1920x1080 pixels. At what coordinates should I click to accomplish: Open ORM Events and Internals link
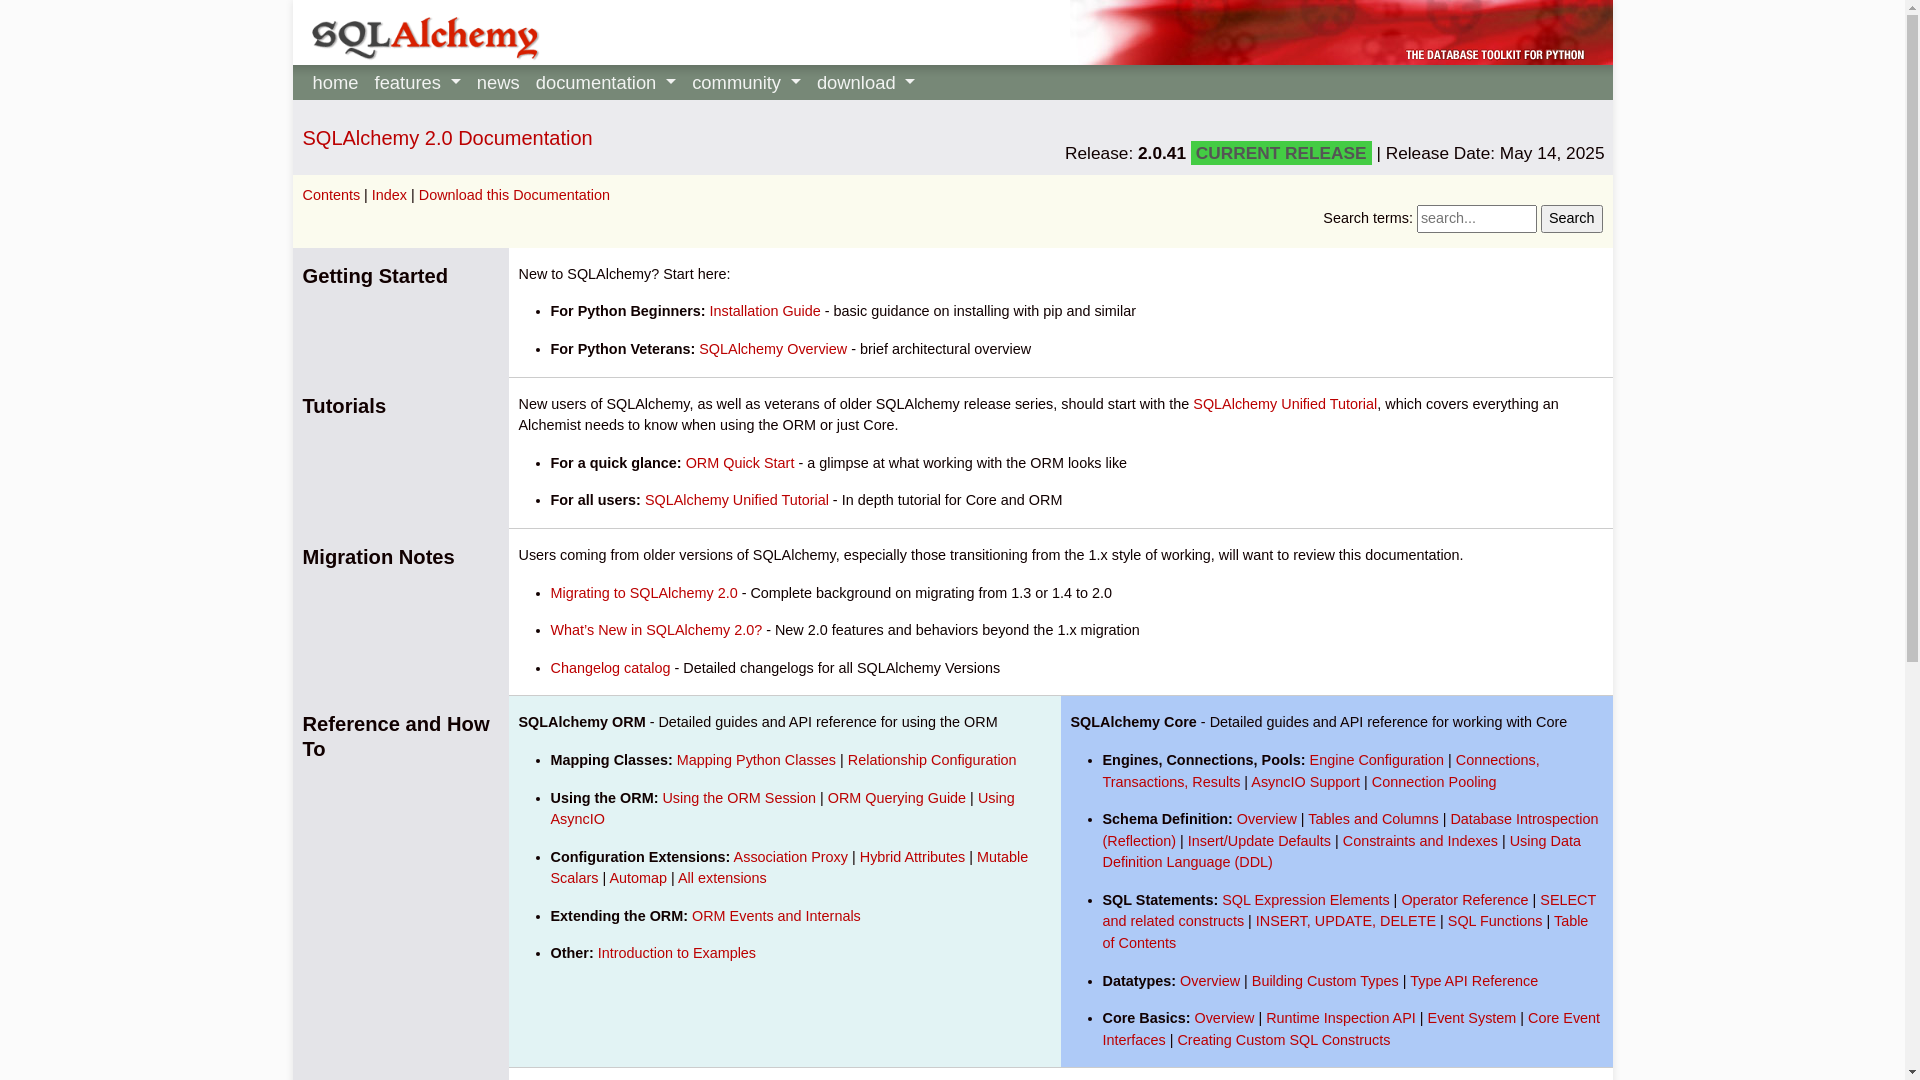pos(776,916)
